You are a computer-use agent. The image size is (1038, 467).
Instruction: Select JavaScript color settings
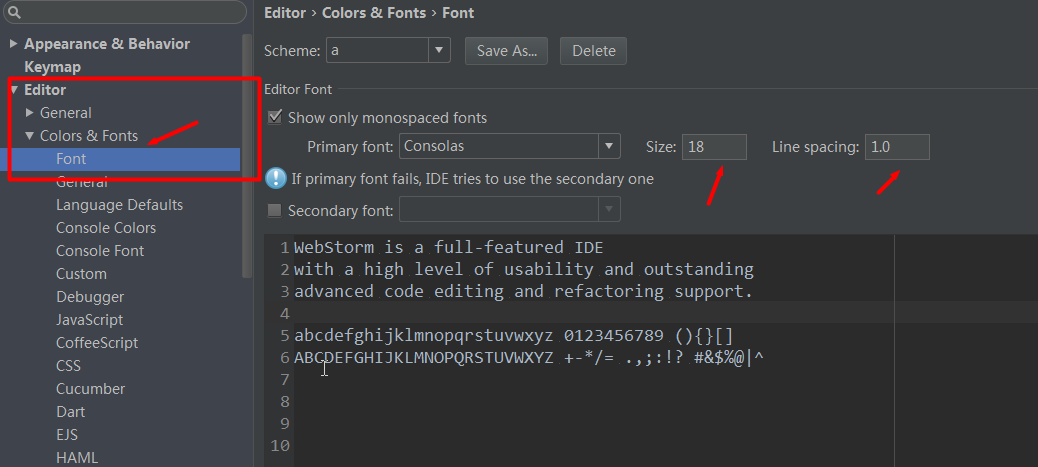pyautogui.click(x=89, y=319)
